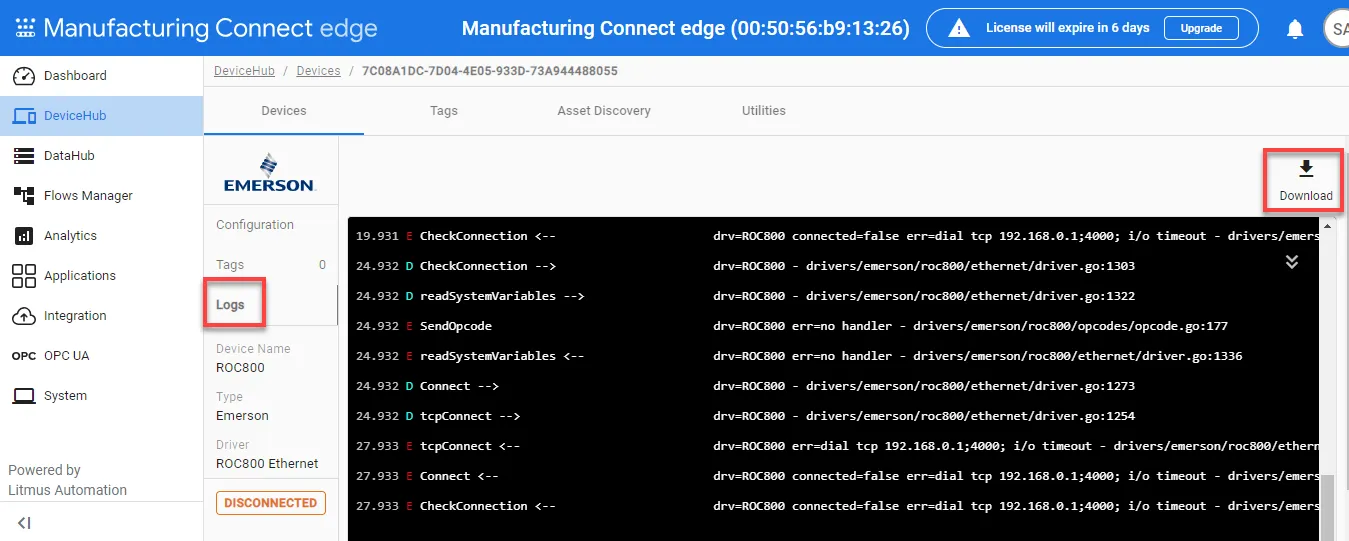Select DeviceHub in the sidebar
1349x541 pixels.
coord(102,116)
